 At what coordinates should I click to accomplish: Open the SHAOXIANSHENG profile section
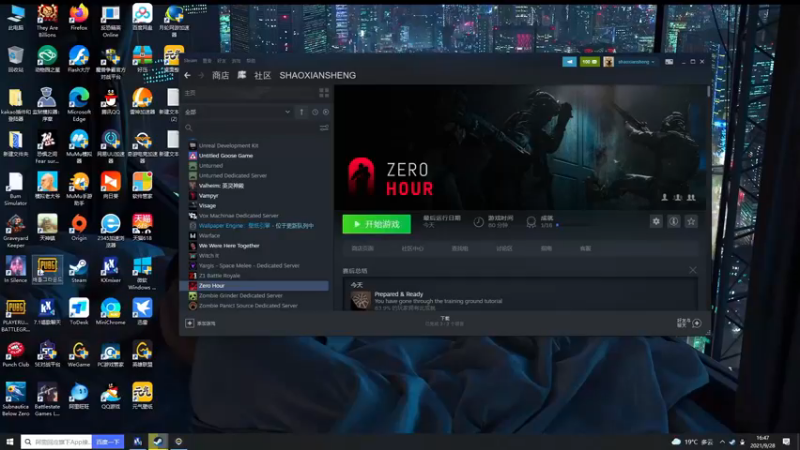(317, 76)
